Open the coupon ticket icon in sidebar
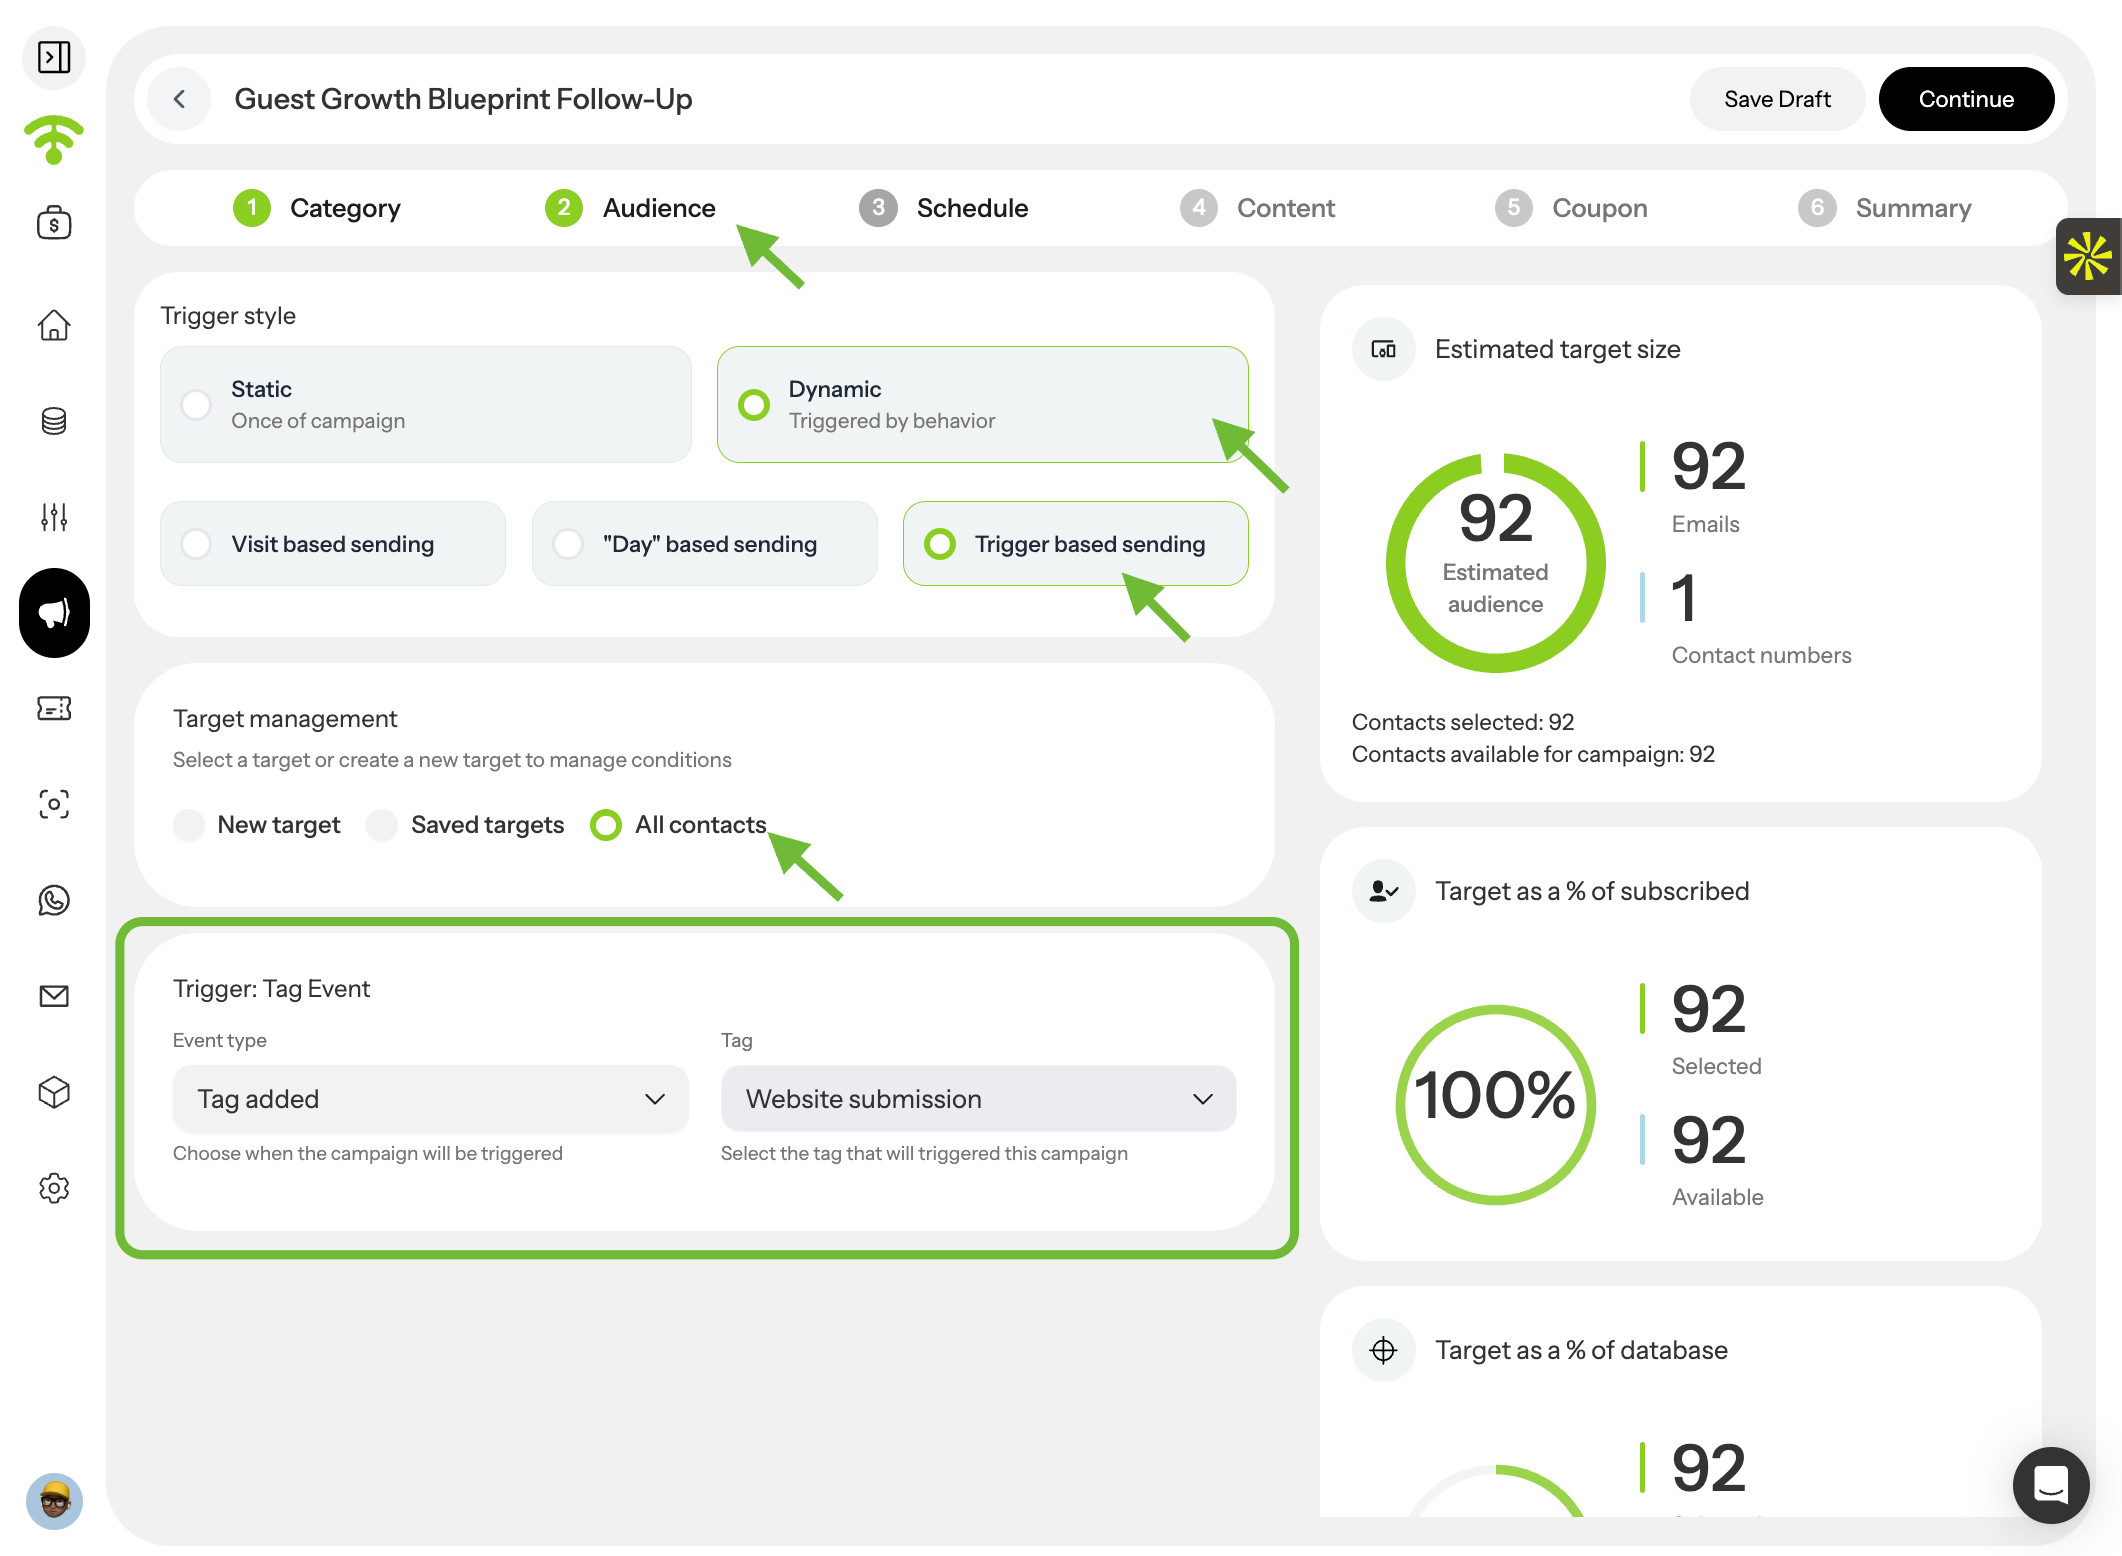2122x1556 pixels. tap(54, 709)
